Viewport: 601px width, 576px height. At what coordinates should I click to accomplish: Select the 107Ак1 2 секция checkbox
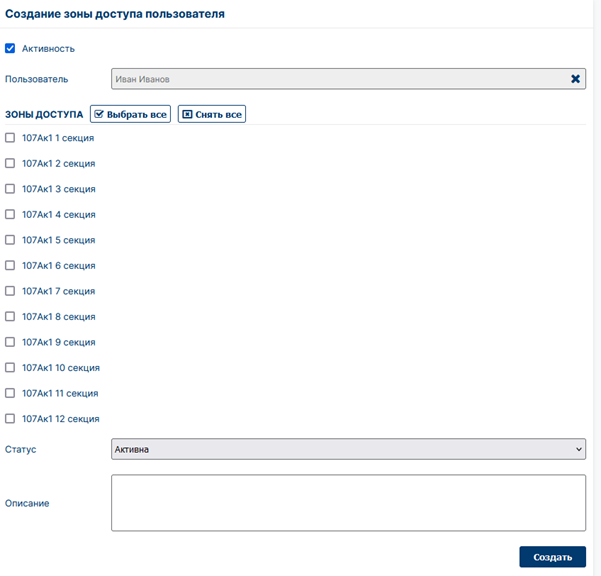[x=10, y=163]
